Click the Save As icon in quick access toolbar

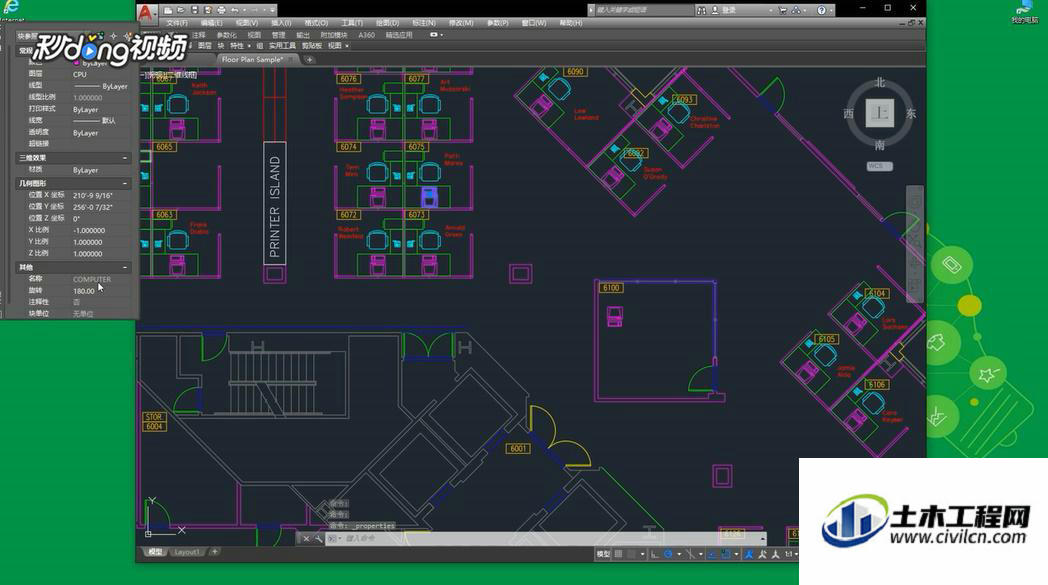coord(208,10)
